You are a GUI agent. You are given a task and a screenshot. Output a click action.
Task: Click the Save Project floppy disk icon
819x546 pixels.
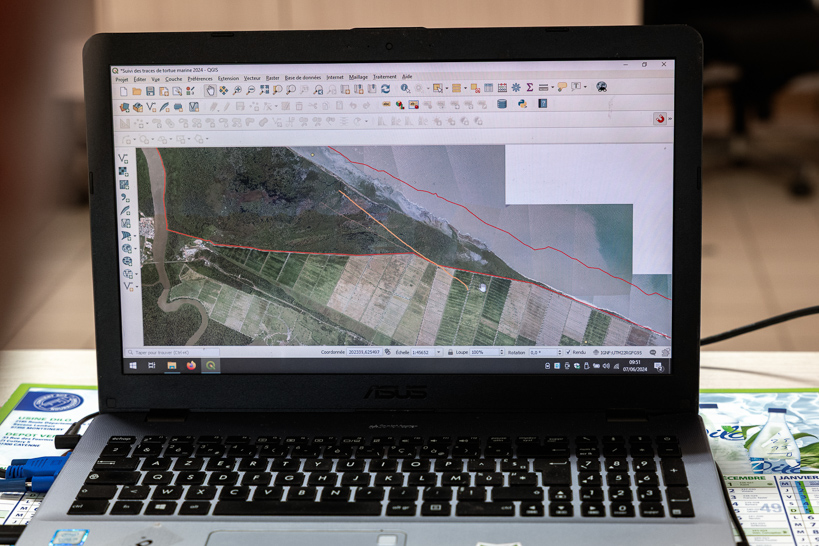150,91
